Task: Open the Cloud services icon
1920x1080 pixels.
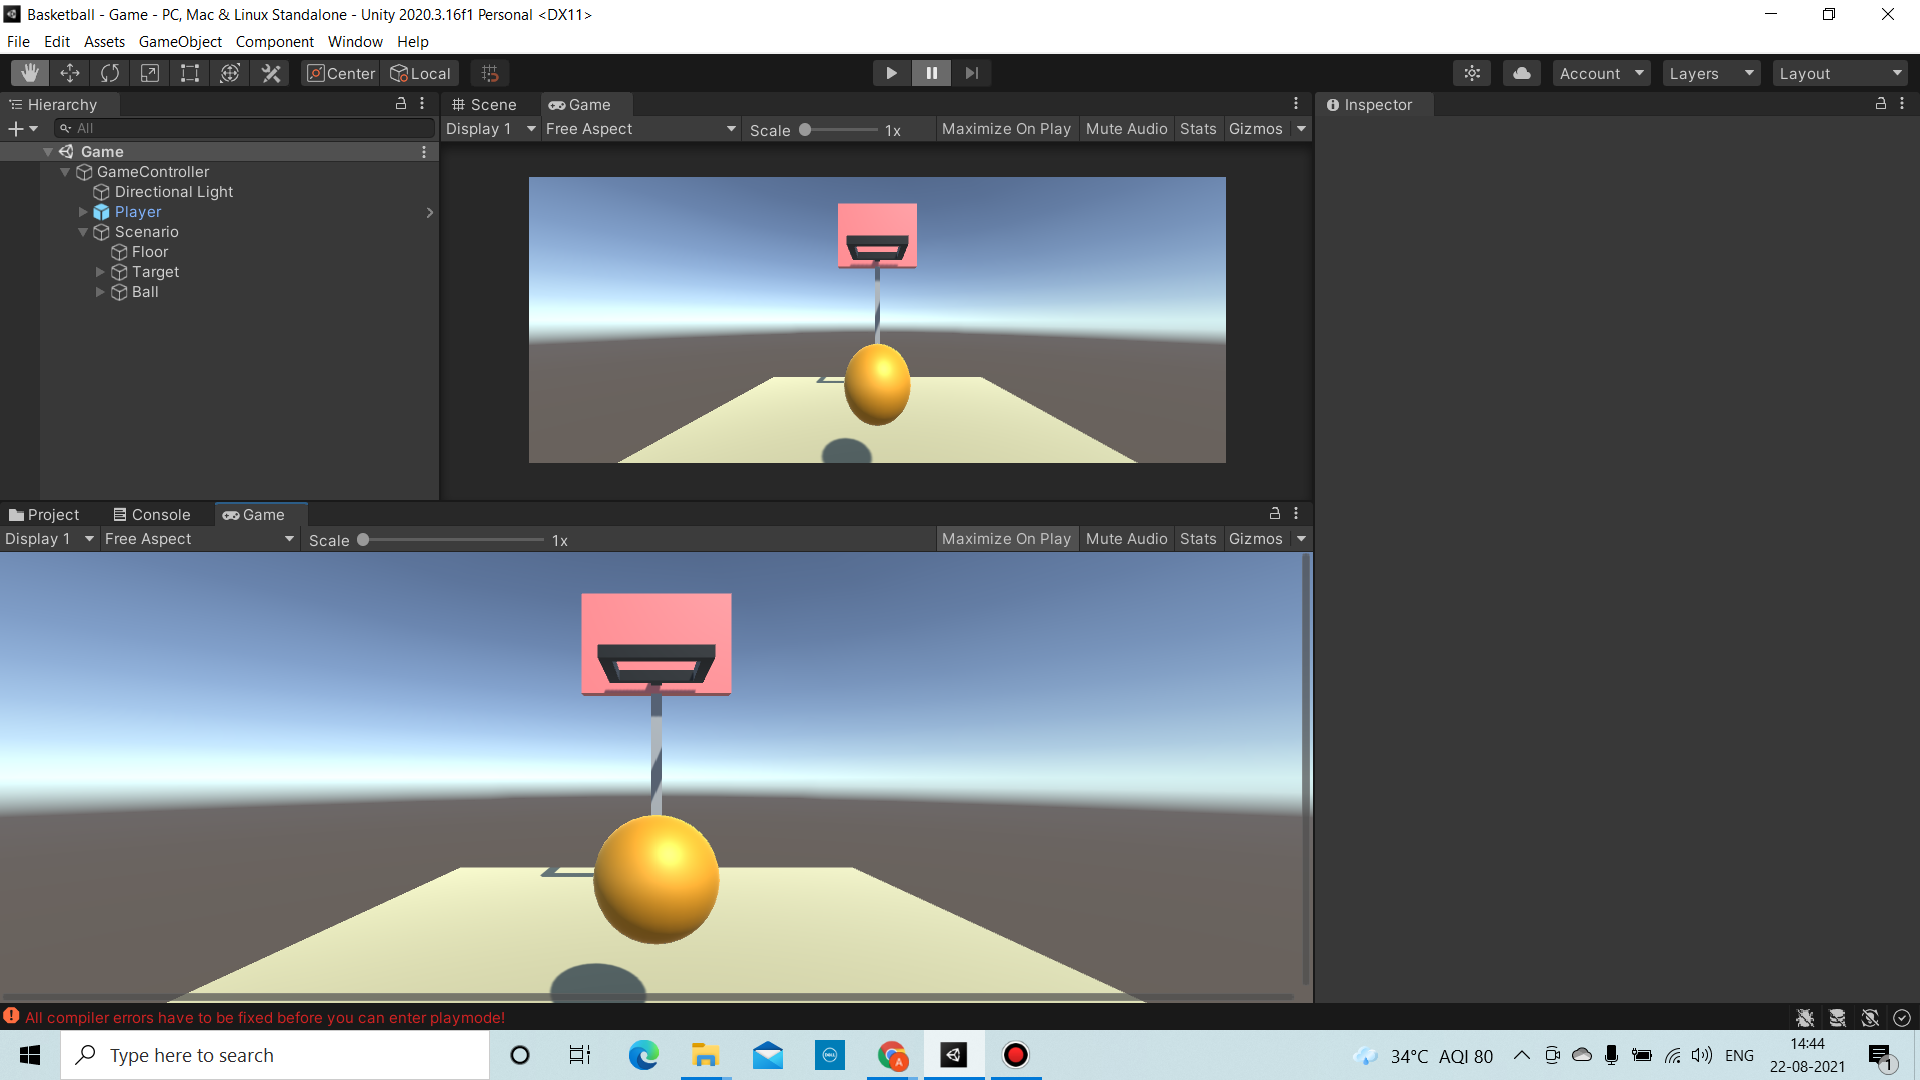Action: click(x=1521, y=73)
